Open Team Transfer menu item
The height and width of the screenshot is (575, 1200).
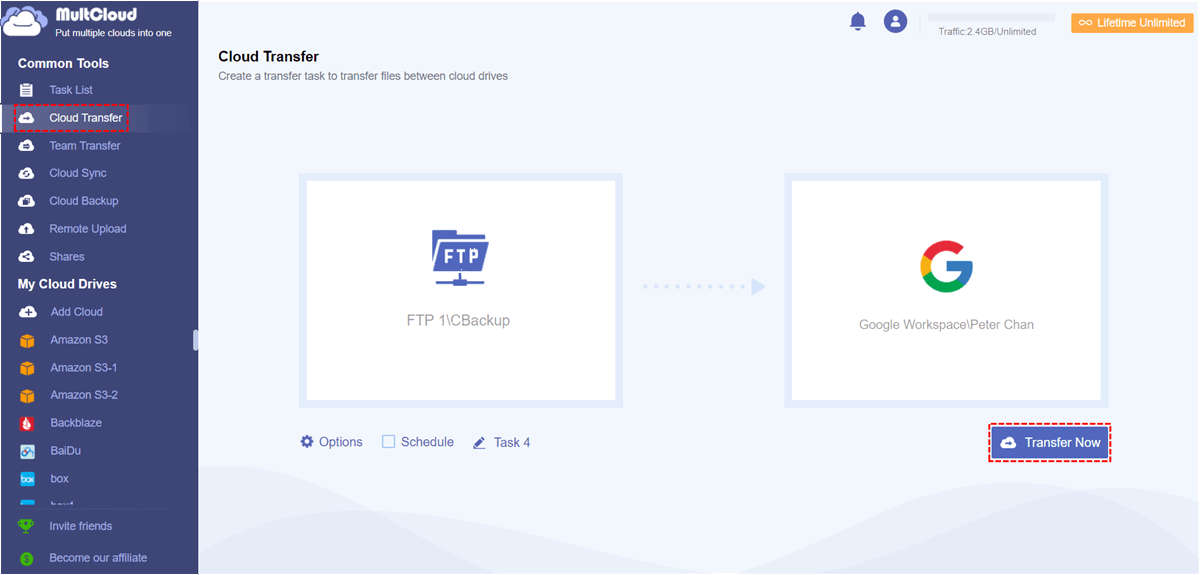point(84,146)
